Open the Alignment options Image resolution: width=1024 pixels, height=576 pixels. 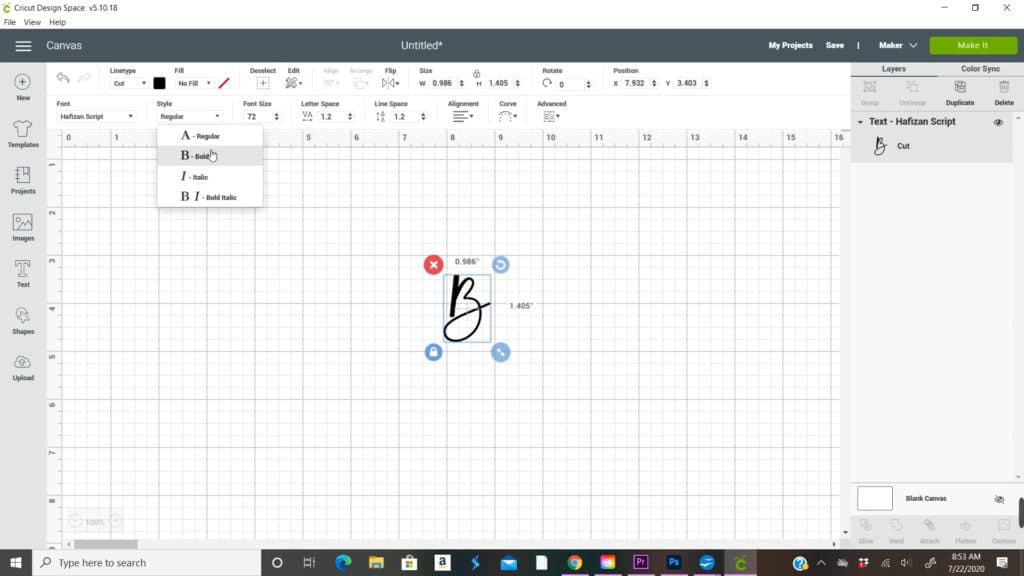[463, 116]
